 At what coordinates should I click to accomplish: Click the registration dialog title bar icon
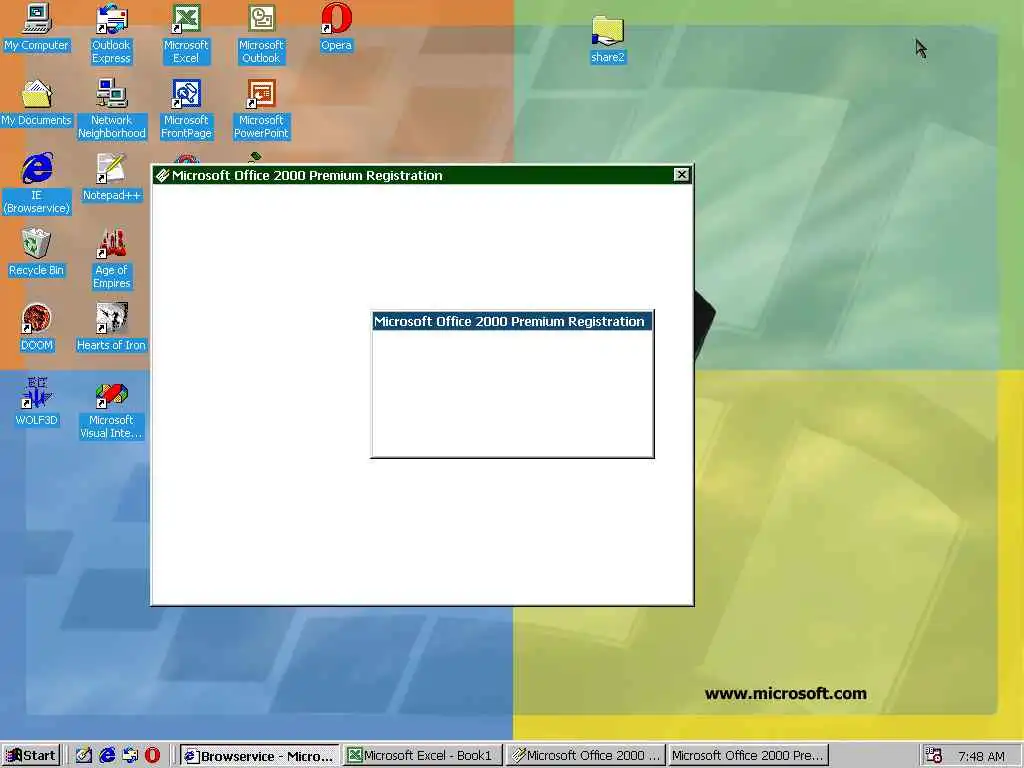pyautogui.click(x=163, y=175)
